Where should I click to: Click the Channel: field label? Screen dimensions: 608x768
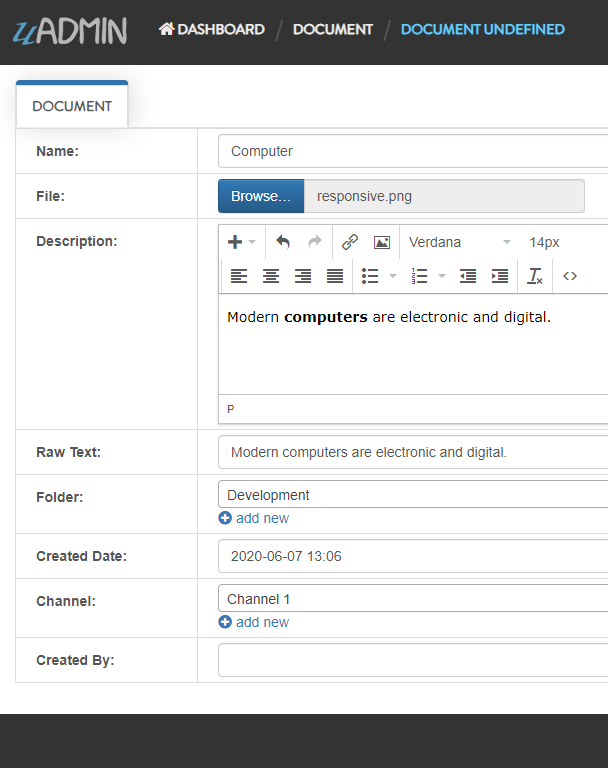[x=66, y=601]
